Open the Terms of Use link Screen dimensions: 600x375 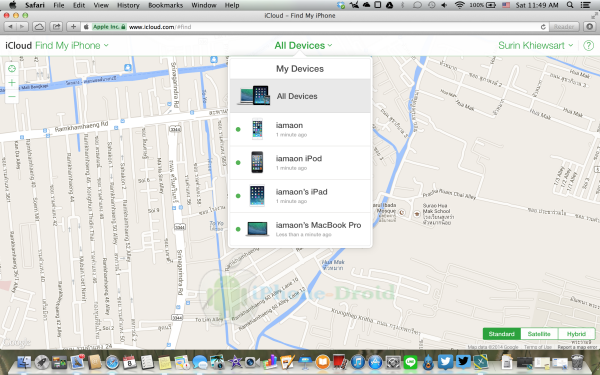538,347
